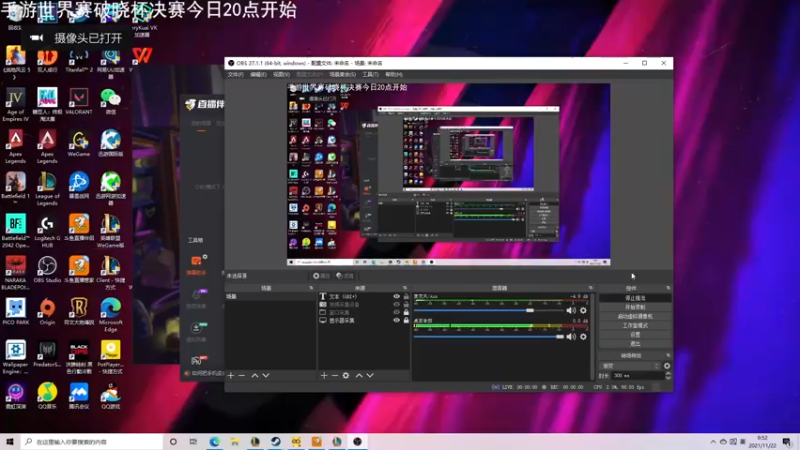Open scene transition properties gear

[667, 366]
